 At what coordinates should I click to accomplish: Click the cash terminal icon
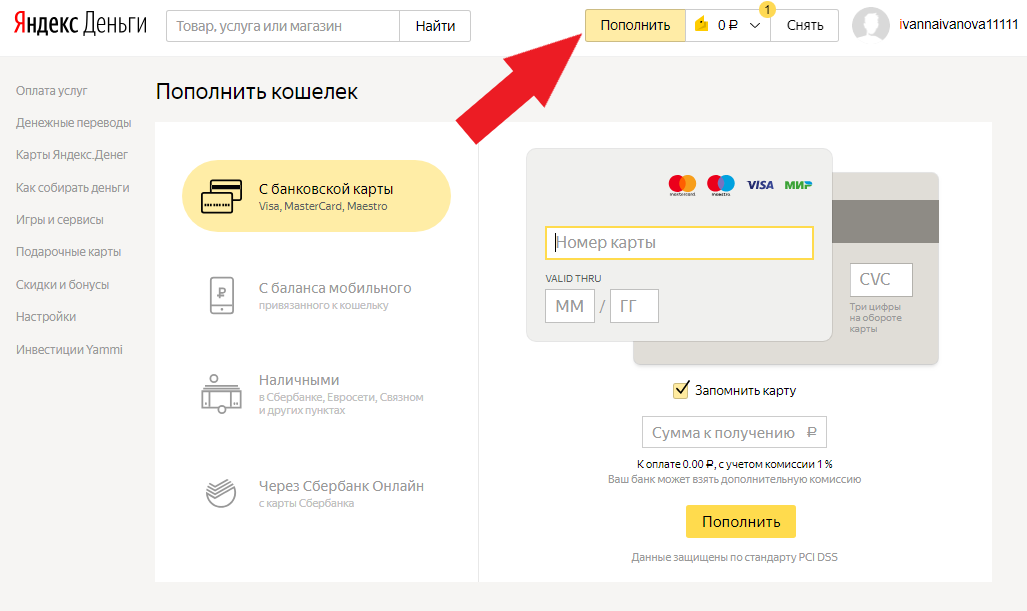221,393
